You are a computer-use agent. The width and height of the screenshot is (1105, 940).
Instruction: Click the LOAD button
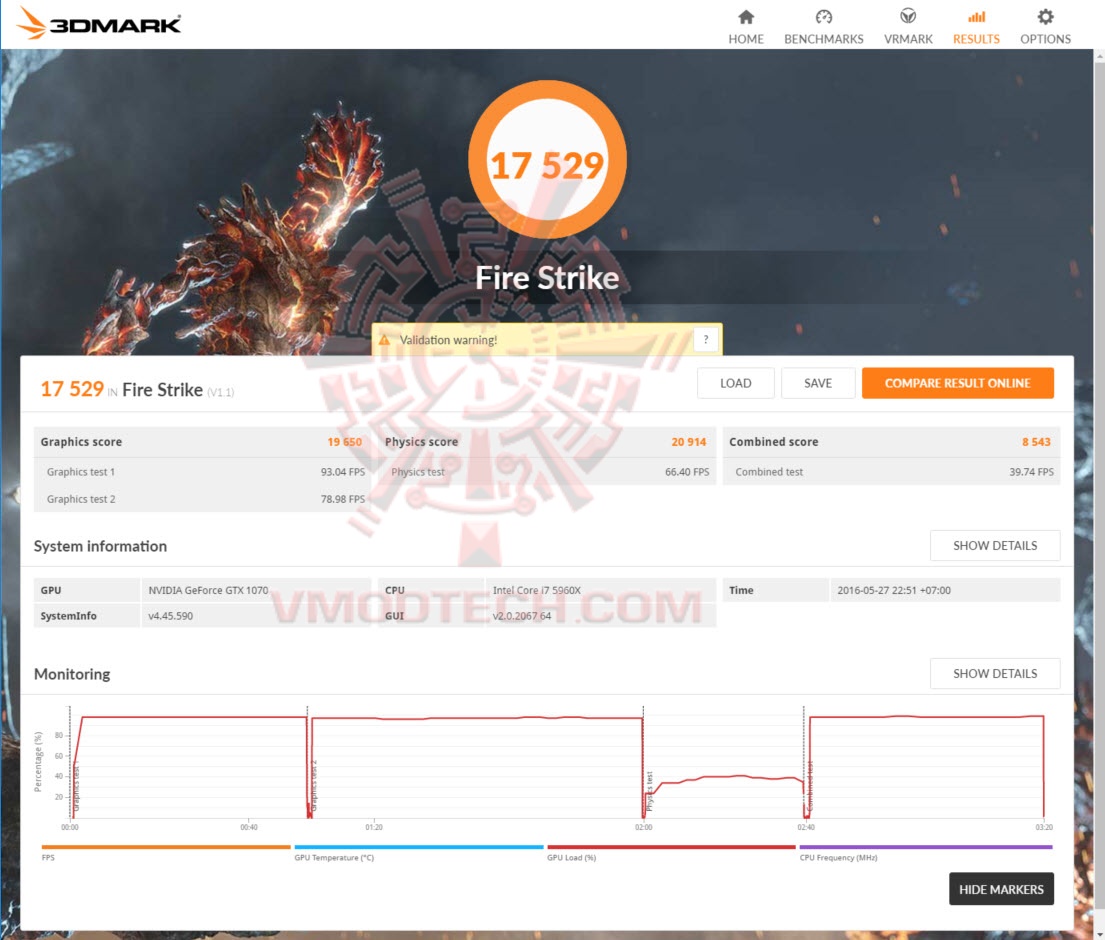735,383
